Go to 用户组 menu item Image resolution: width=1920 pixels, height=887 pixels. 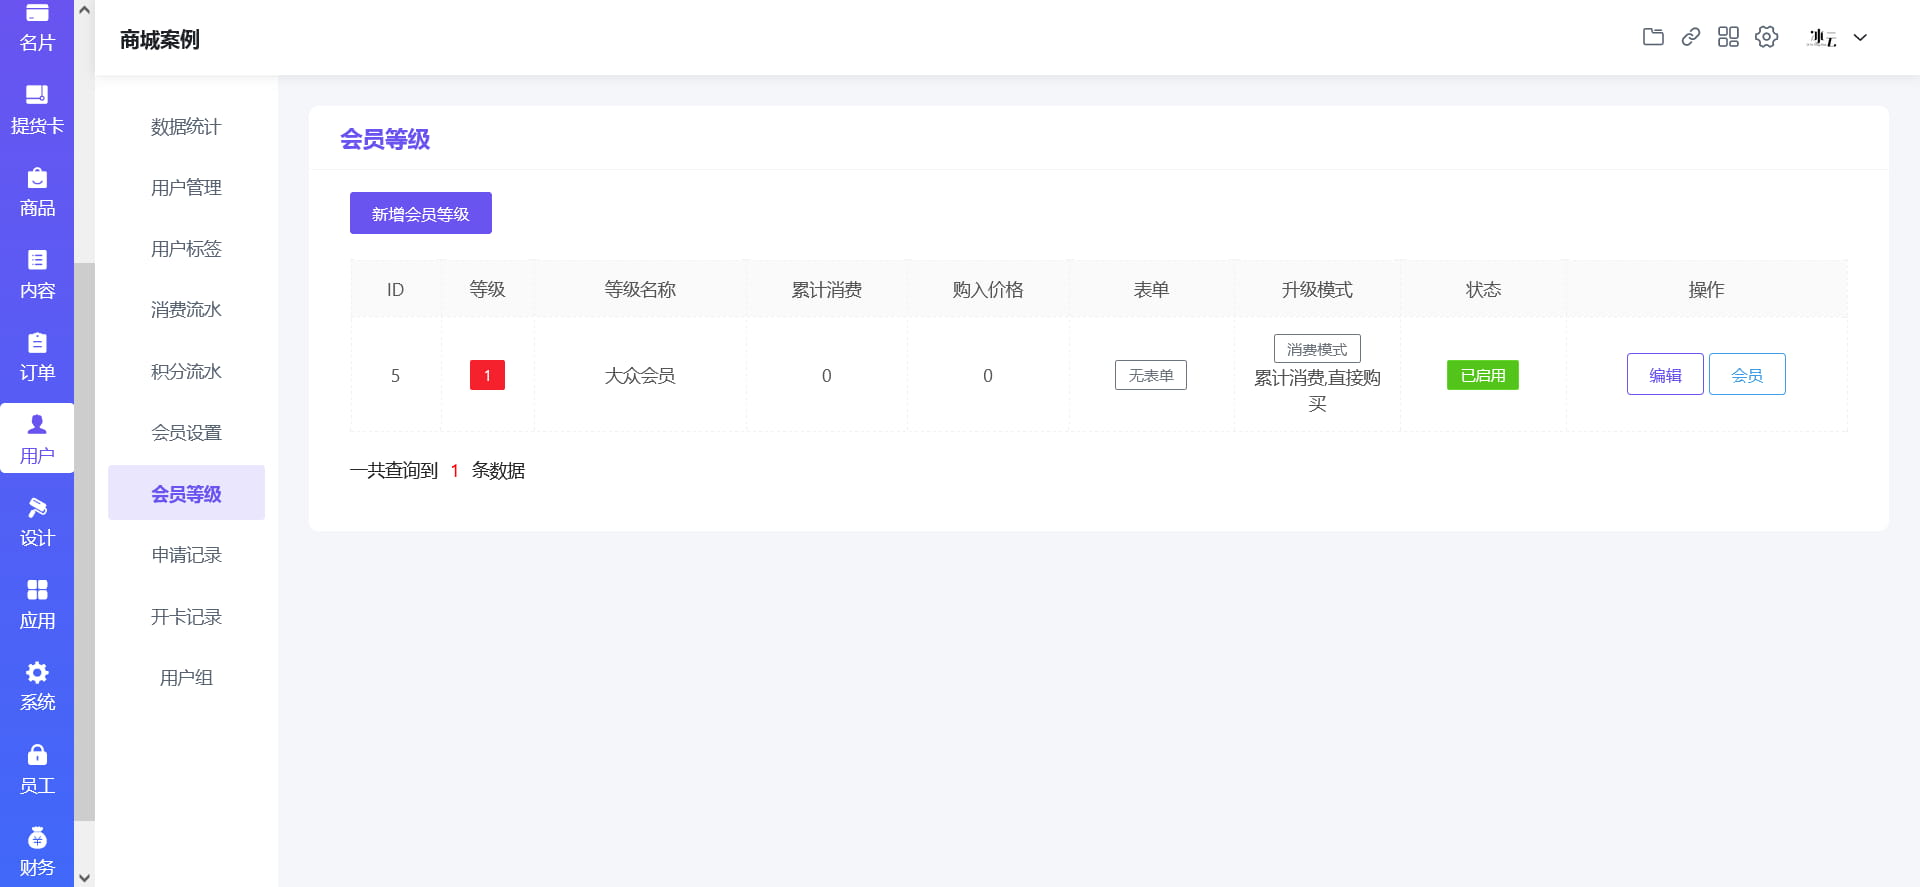[186, 678]
